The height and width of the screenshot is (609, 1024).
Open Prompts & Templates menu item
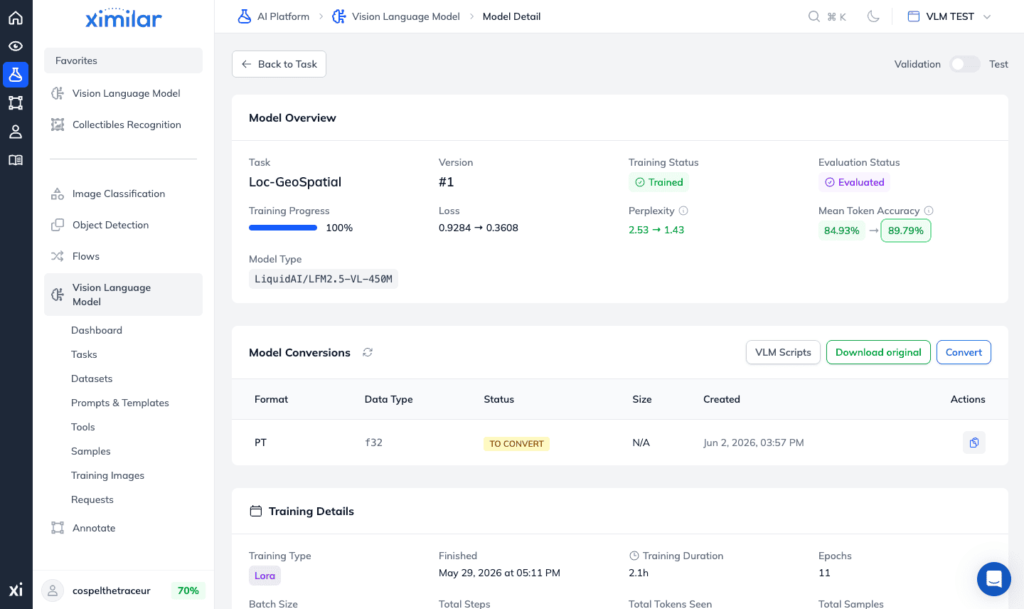click(120, 403)
